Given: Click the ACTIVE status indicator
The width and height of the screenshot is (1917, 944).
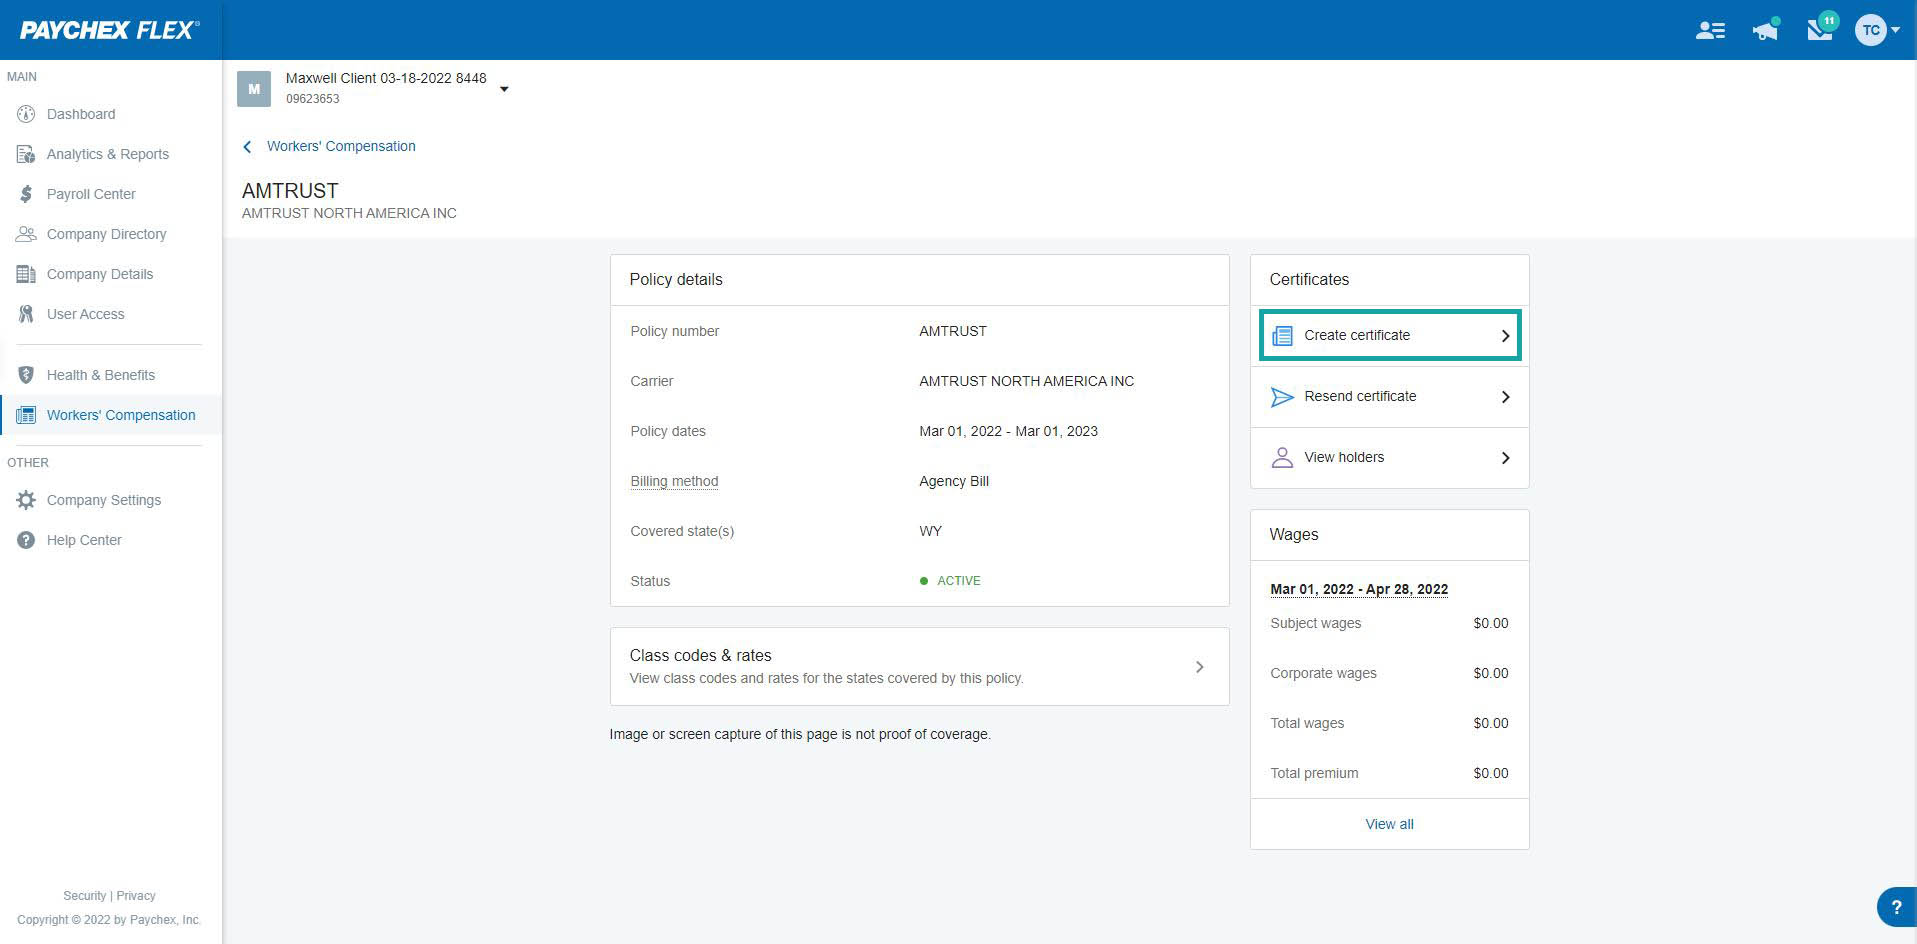Looking at the screenshot, I should 950,581.
